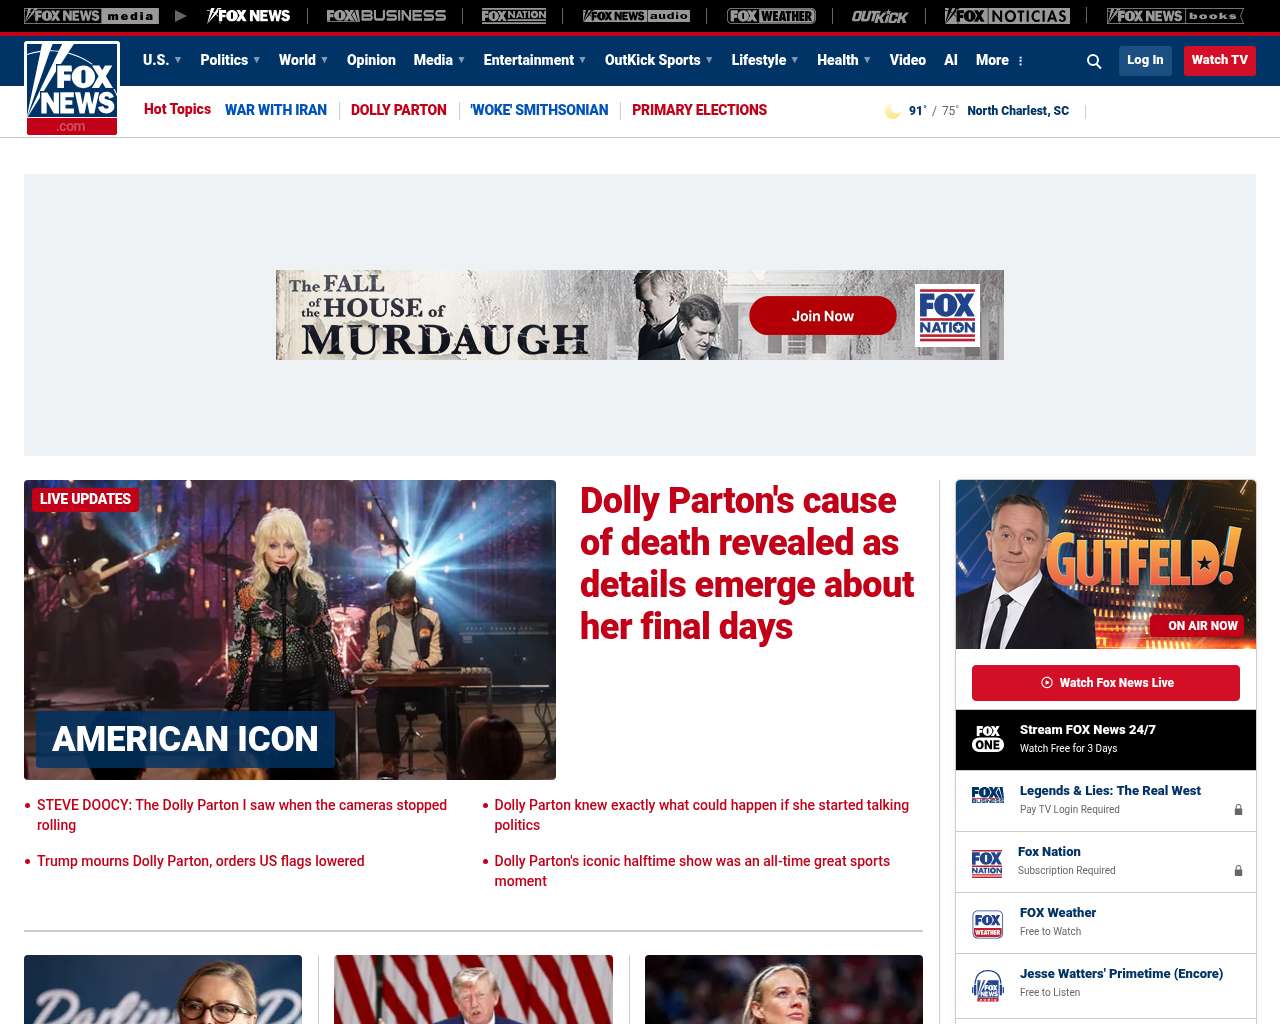Open the Fox Nation sidebar title link

[1049, 852]
